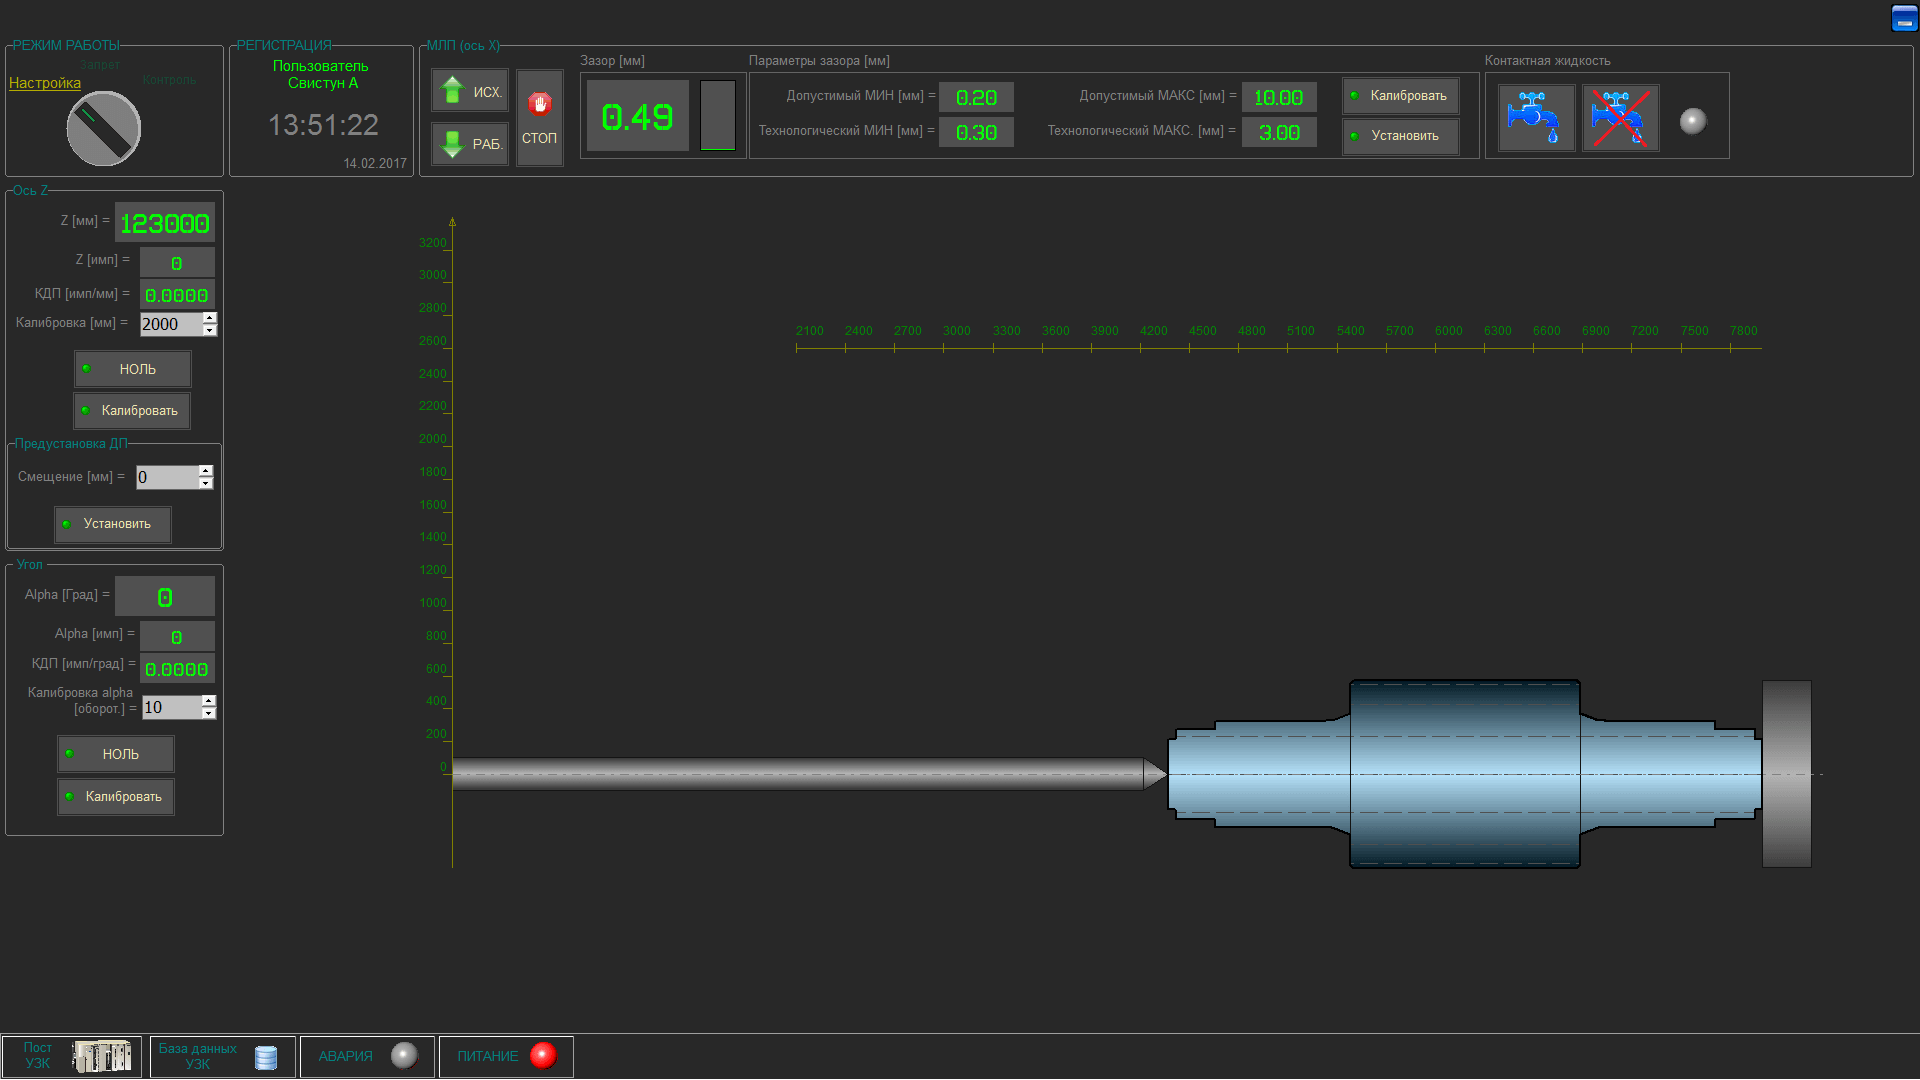This screenshot has height=1080, width=1920.
Task: Click the neutral/grey contact liquid icon
Action: (x=1696, y=117)
